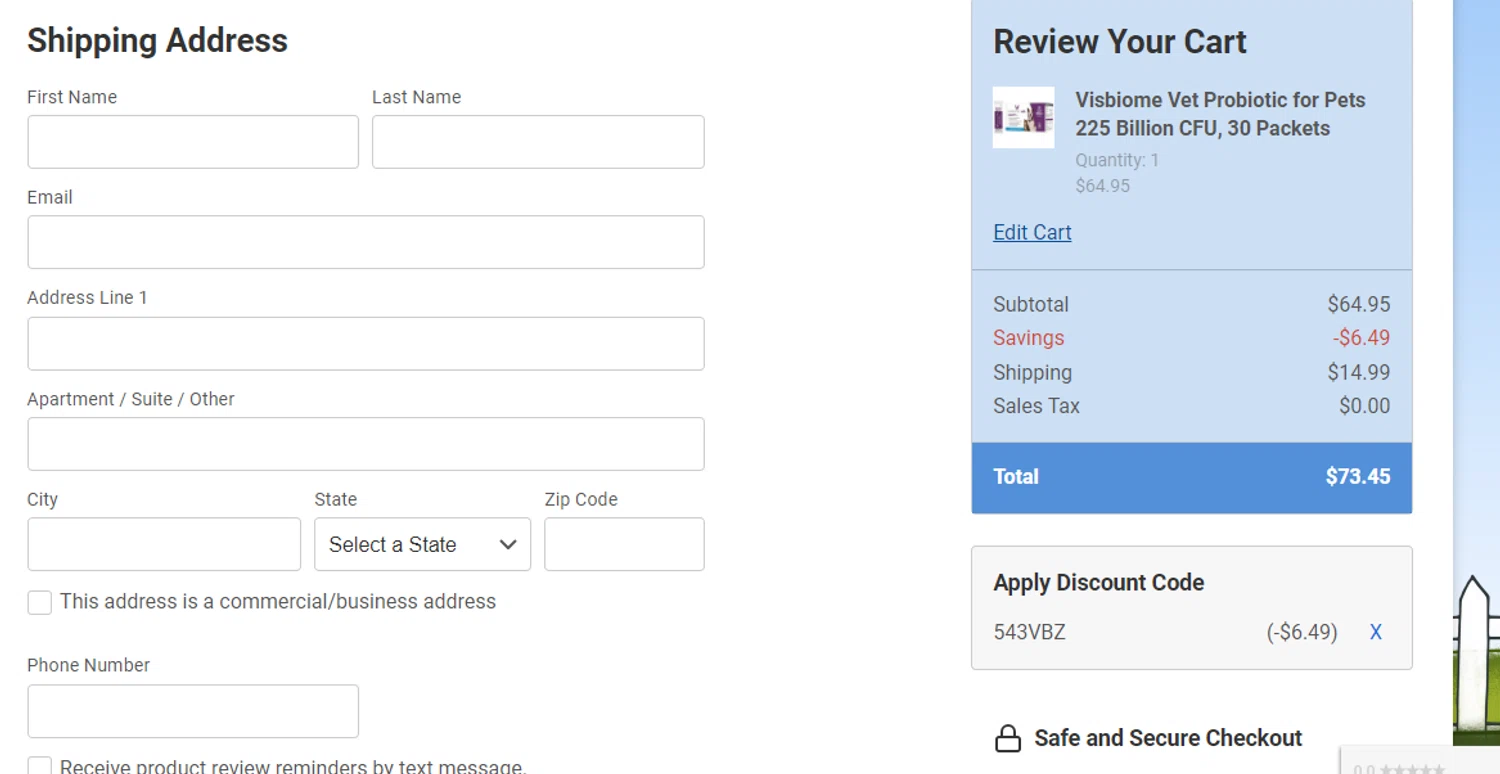Click the Visbiome product thumbnail image
This screenshot has height=774, width=1500.
(x=1023, y=117)
